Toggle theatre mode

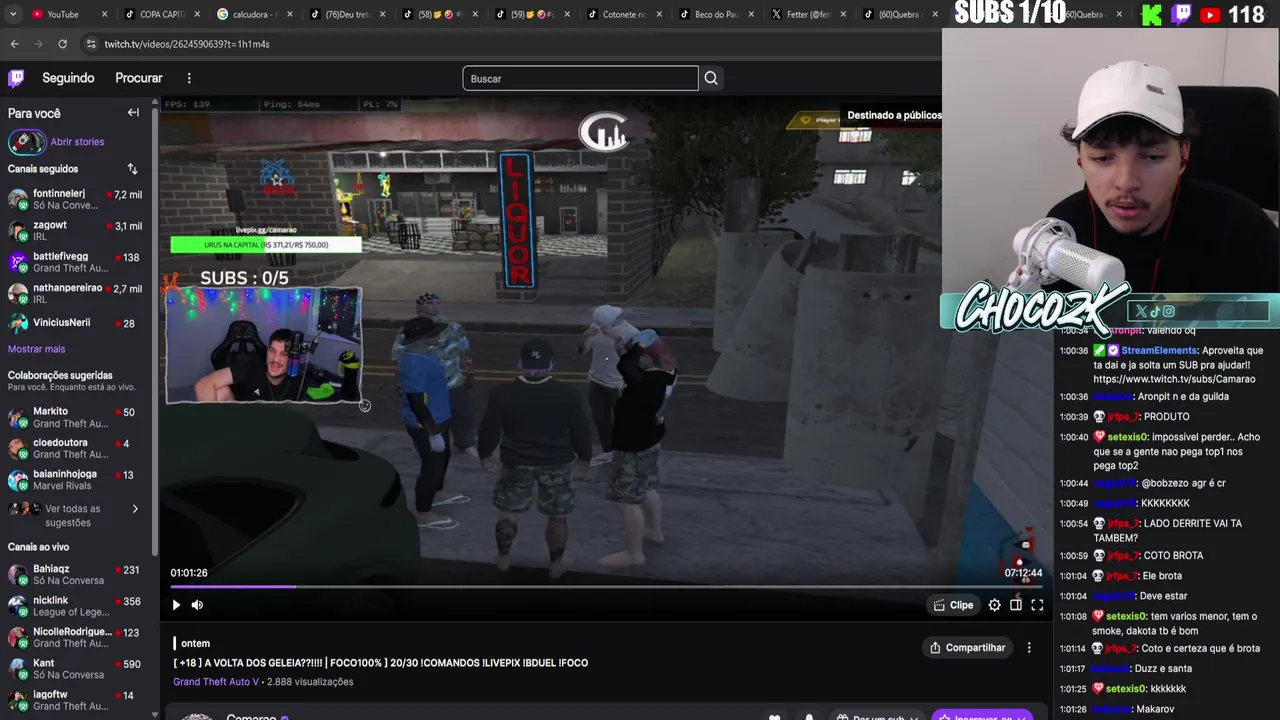[1016, 605]
